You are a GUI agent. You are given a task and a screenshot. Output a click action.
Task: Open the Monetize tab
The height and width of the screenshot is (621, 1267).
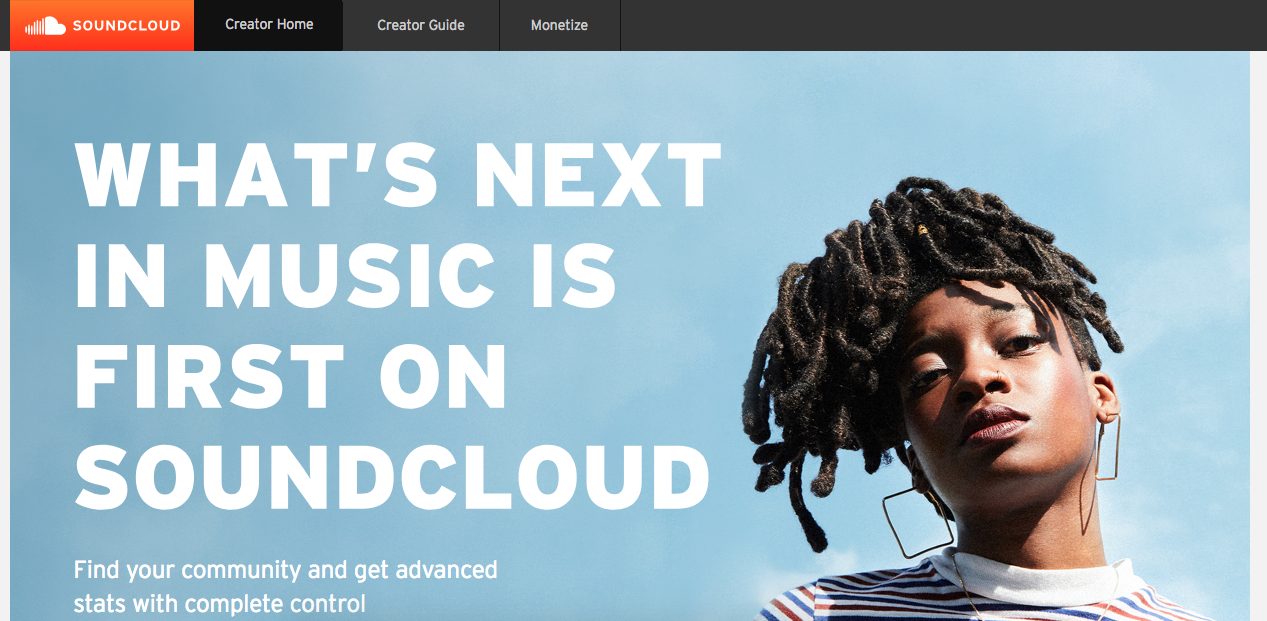[559, 25]
